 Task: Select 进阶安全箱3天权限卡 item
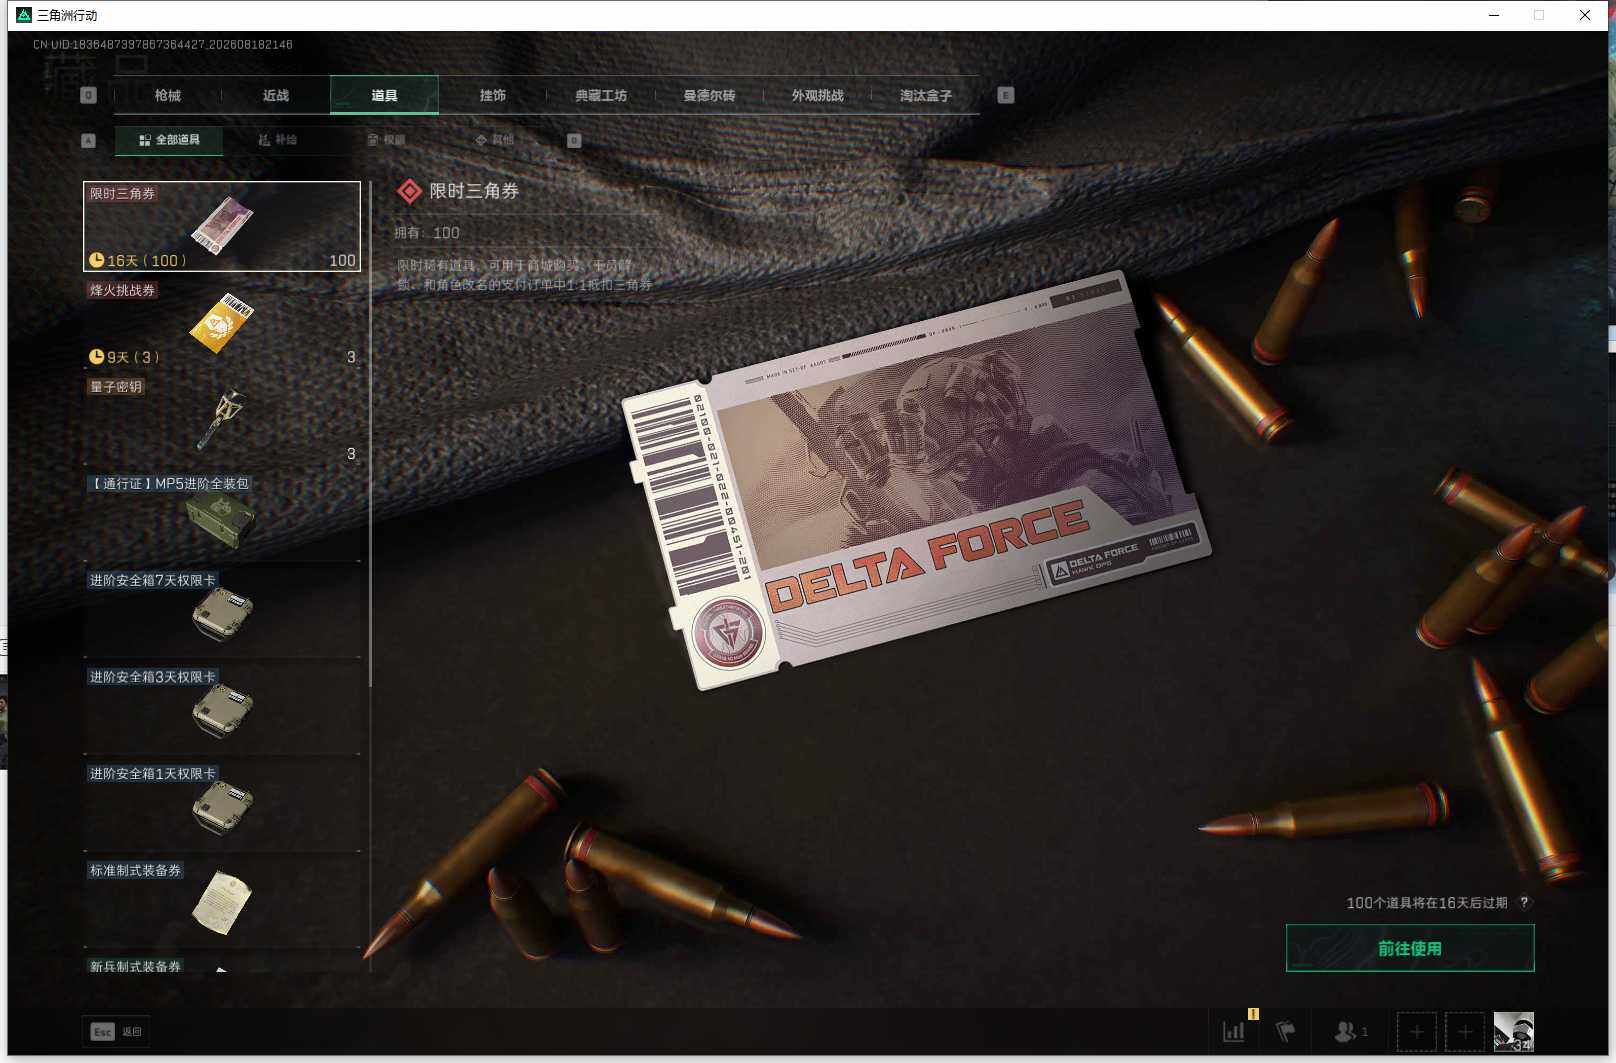[x=222, y=711]
